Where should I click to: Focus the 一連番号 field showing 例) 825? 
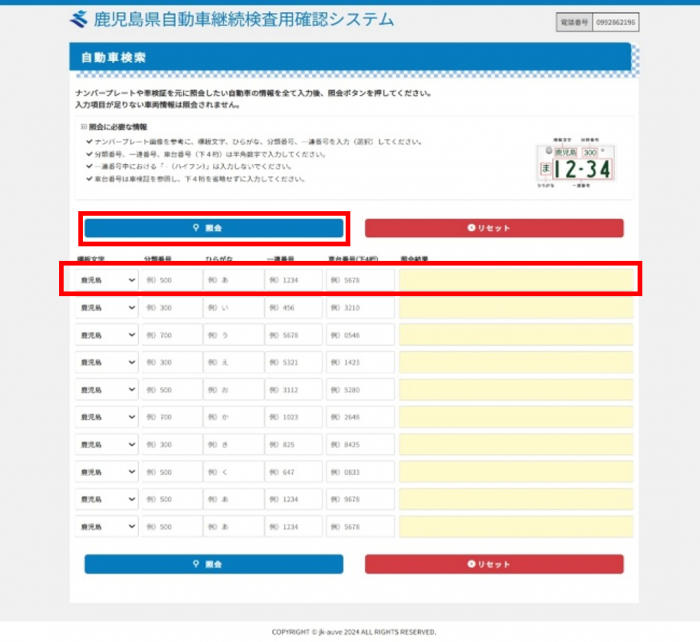pyautogui.click(x=294, y=445)
